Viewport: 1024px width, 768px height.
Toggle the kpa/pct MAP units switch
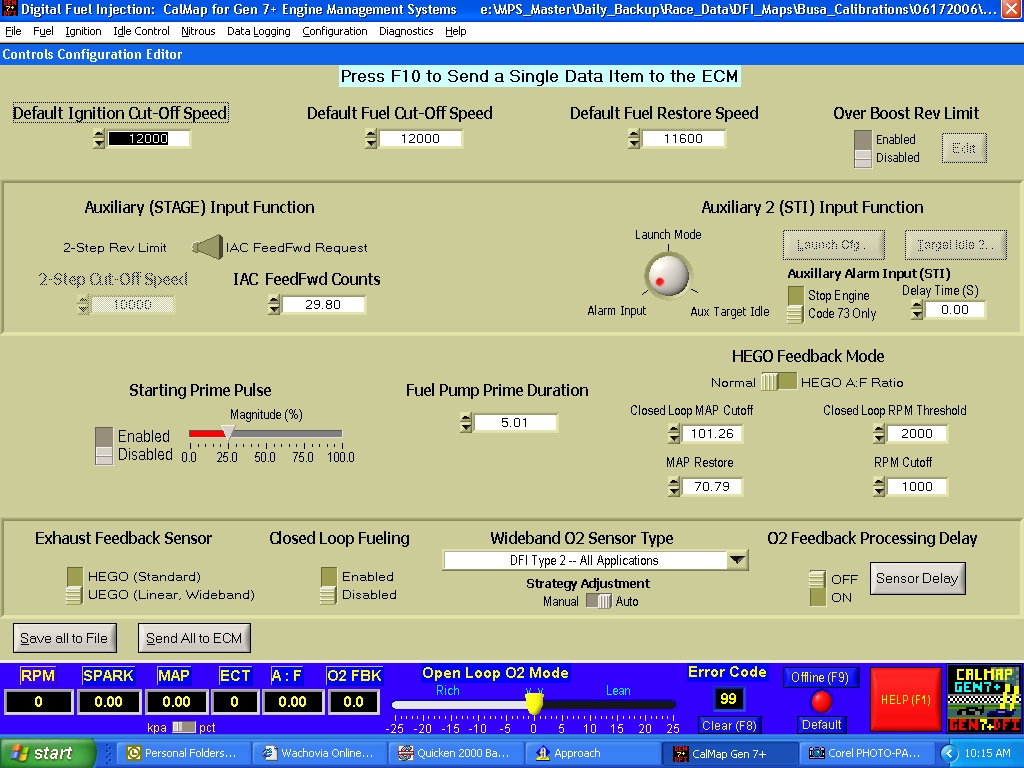(x=184, y=727)
